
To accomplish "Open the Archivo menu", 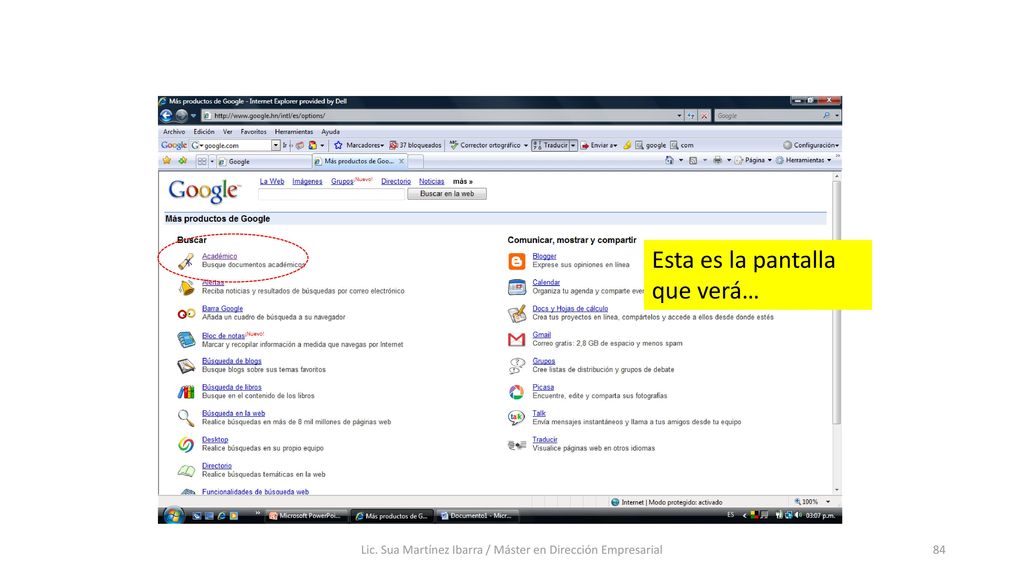I will click(x=174, y=132).
